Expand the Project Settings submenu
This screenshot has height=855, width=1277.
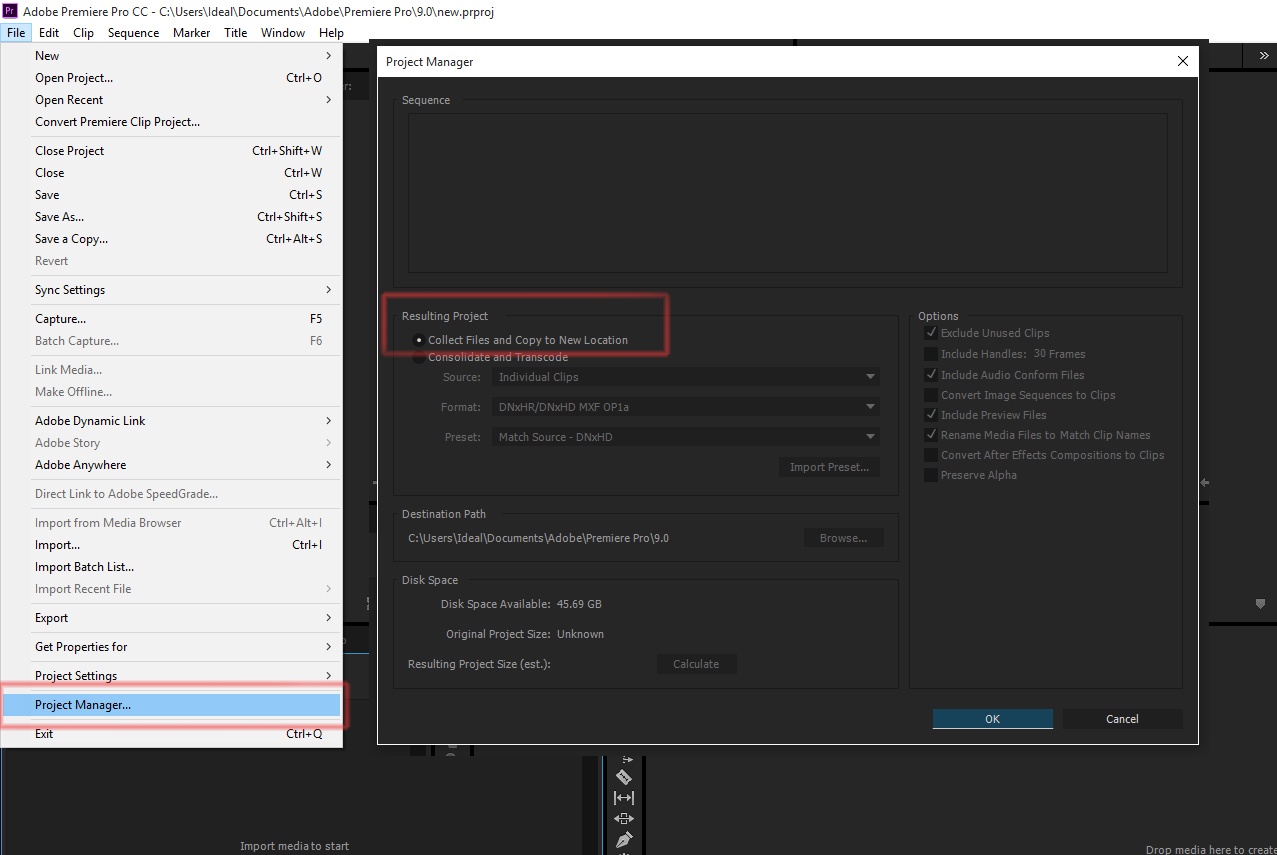tap(172, 676)
